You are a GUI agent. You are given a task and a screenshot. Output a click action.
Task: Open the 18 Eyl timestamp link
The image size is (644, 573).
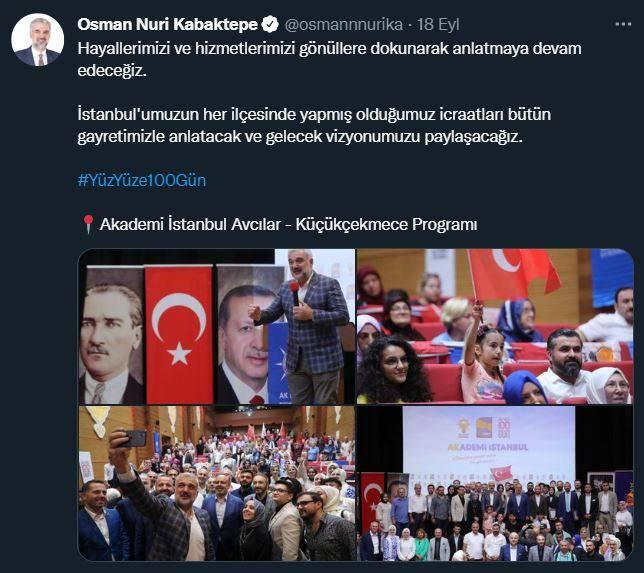438,25
